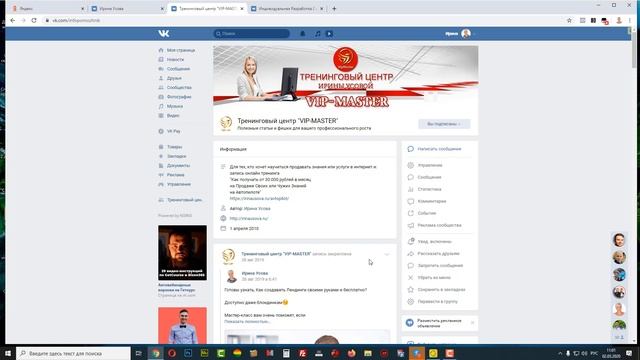Switch to the Яндекс browser tab
The height and width of the screenshot is (360, 640).
coord(47,8)
